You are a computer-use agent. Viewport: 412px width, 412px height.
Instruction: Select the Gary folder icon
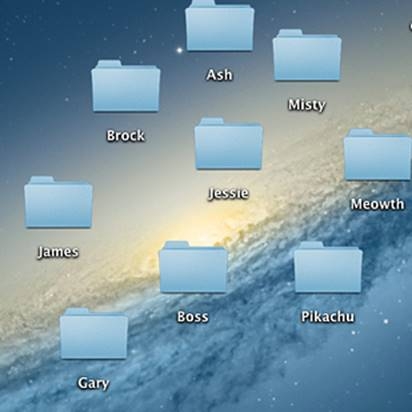(x=94, y=333)
